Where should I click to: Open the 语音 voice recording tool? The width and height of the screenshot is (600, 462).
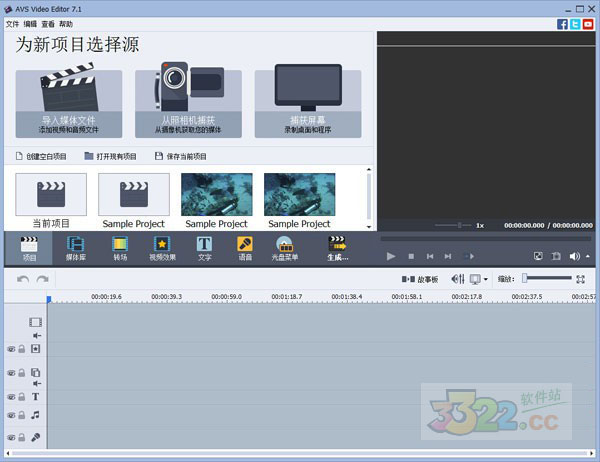point(245,248)
